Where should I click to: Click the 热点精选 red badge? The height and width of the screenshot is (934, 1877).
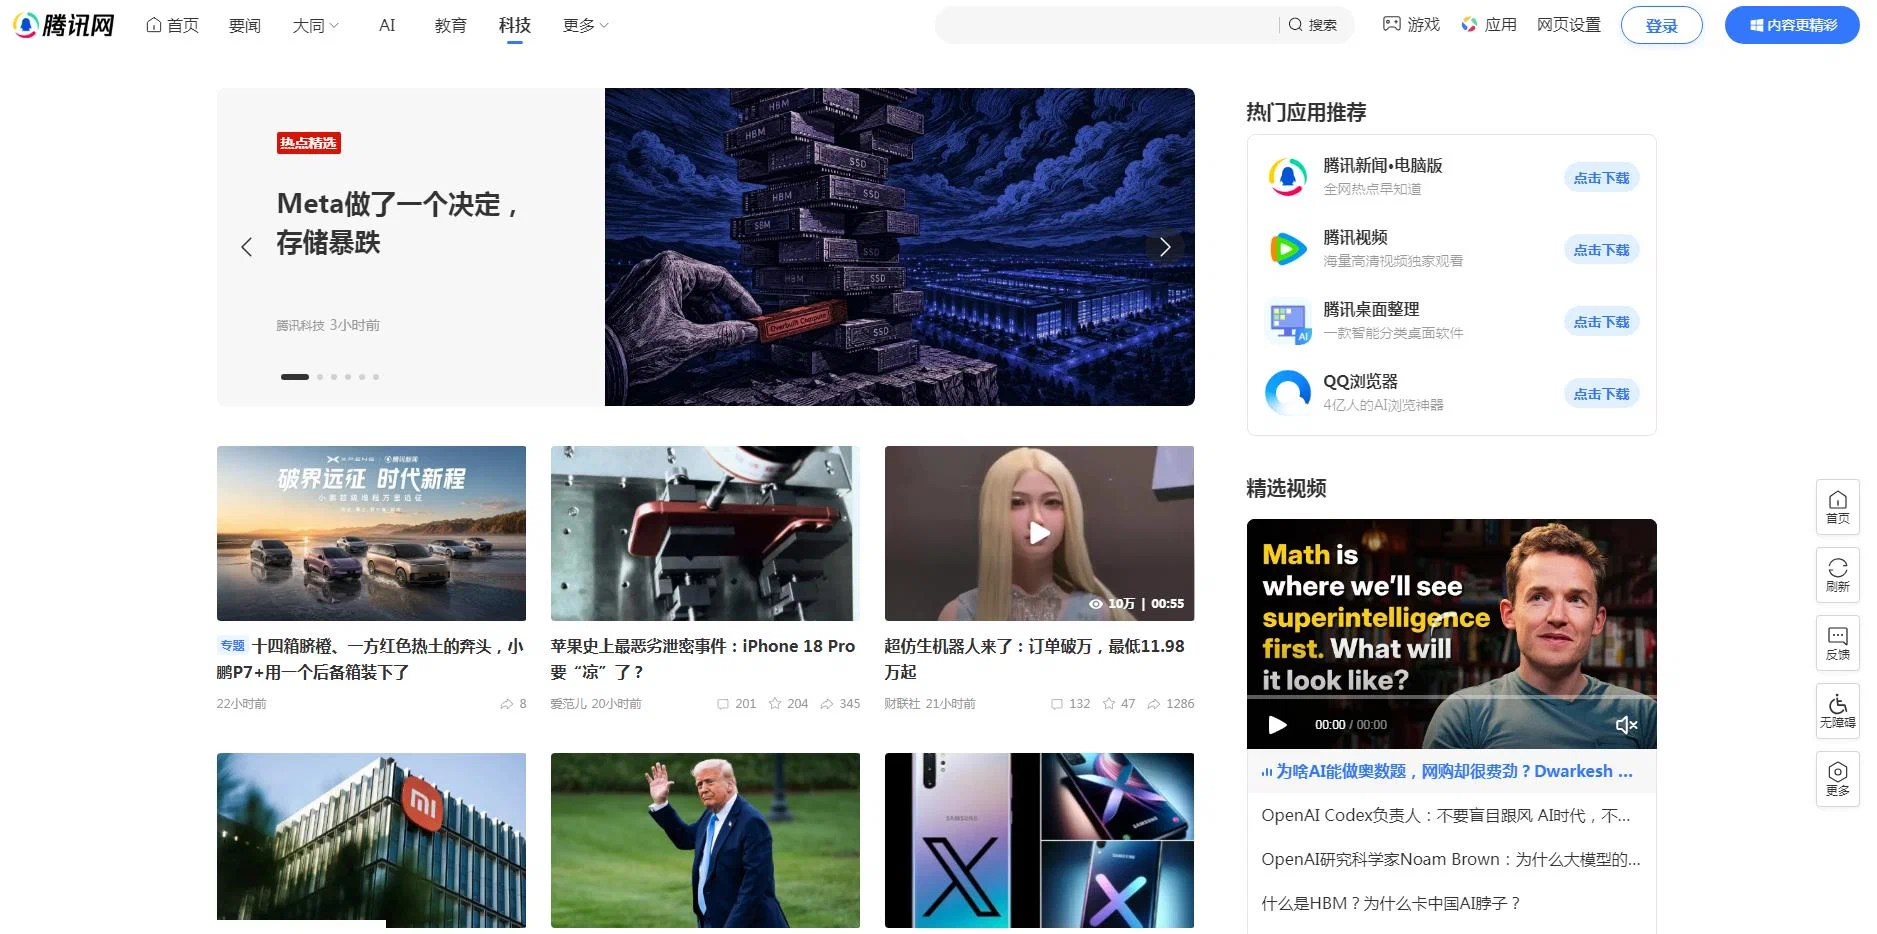(309, 143)
